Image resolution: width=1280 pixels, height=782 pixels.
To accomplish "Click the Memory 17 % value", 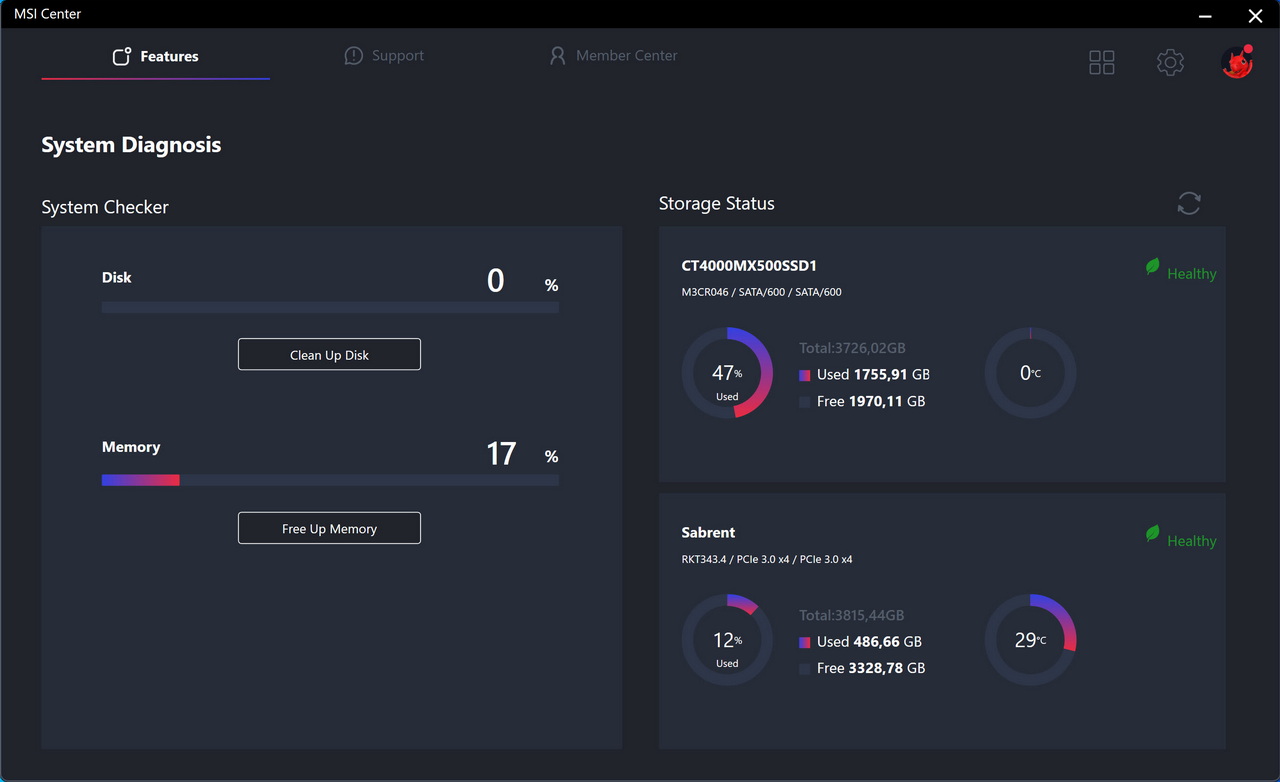I will point(521,454).
